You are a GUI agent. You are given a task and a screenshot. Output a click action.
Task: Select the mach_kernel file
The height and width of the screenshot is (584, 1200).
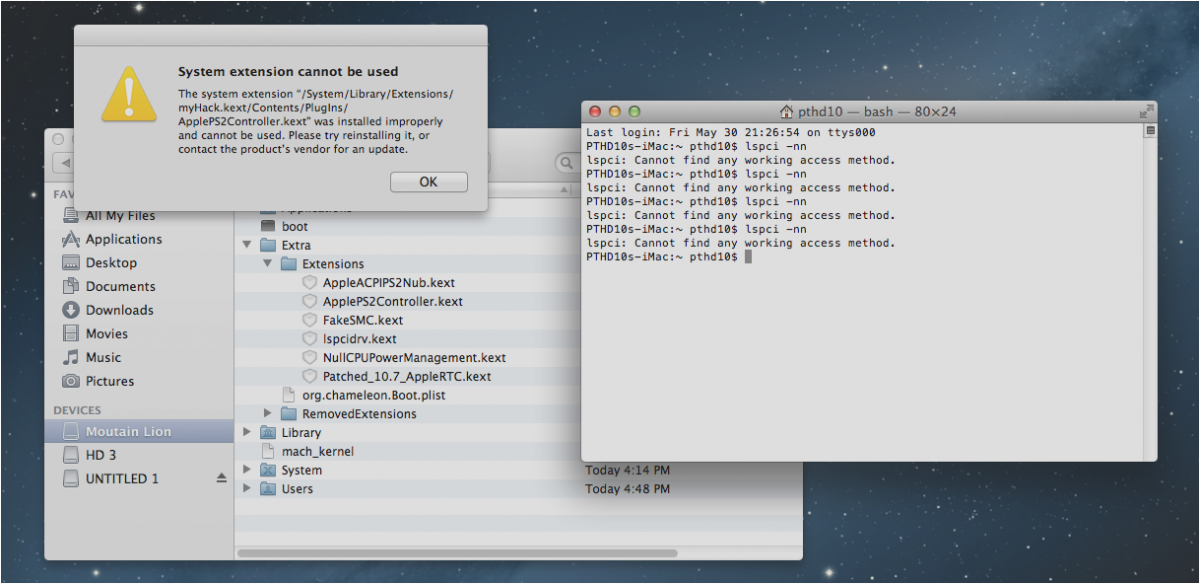click(x=317, y=451)
